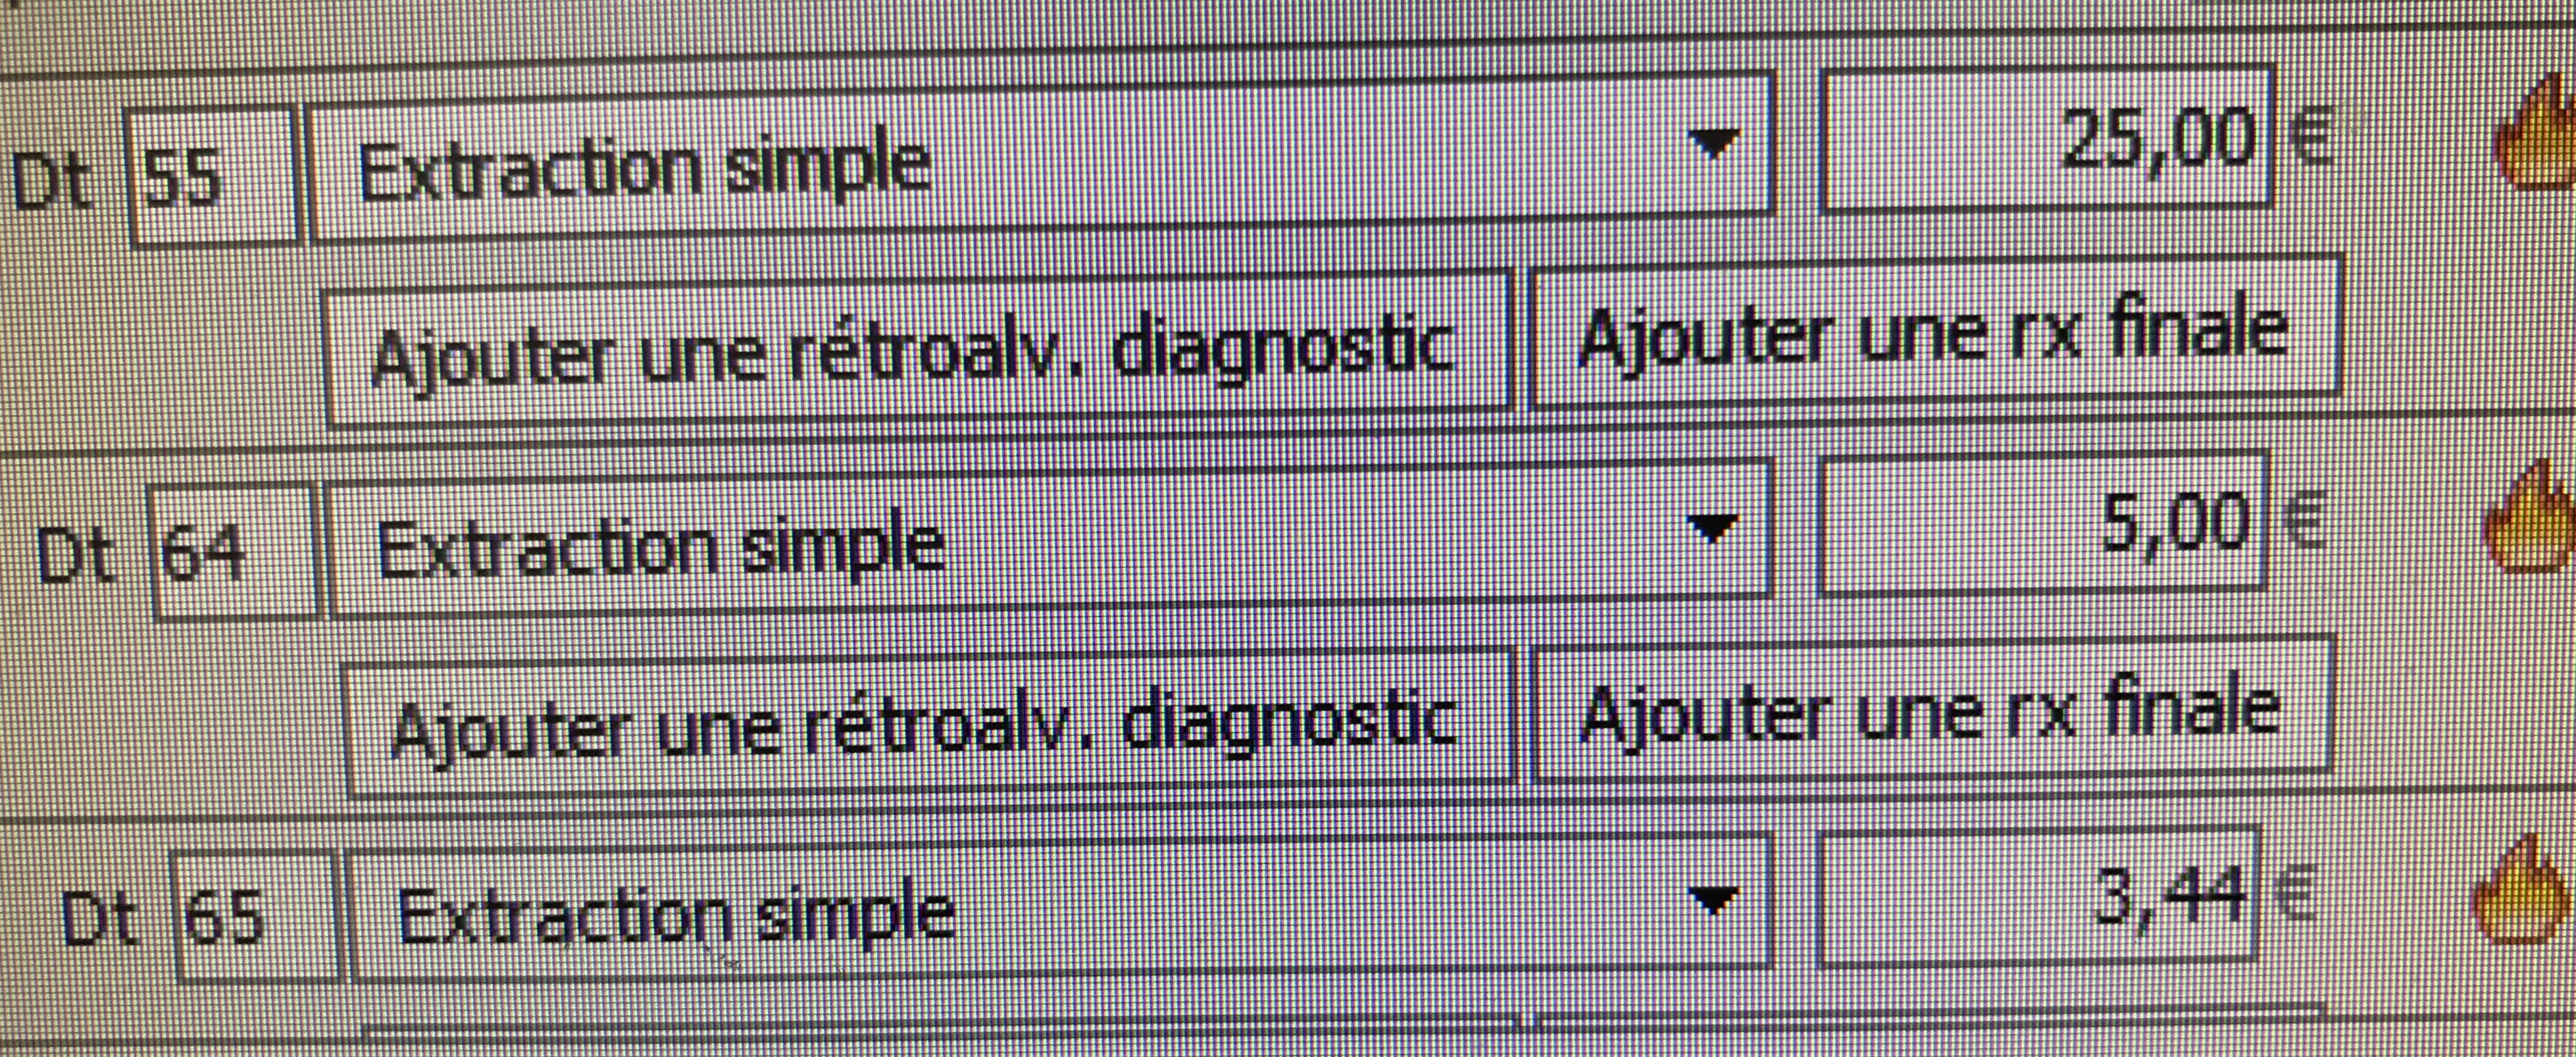Select the tooth number field showing 65
This screenshot has width=2576, height=1057.
point(254,916)
